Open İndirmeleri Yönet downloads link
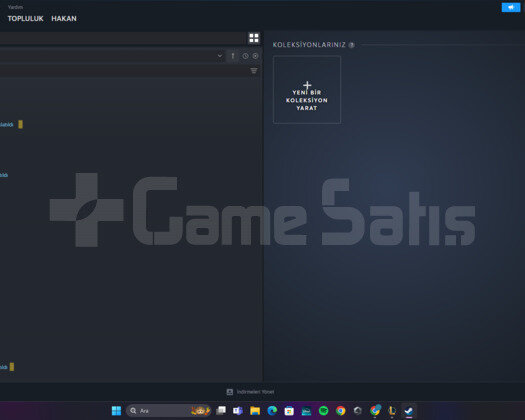This screenshot has height=420, width=525. [251, 392]
